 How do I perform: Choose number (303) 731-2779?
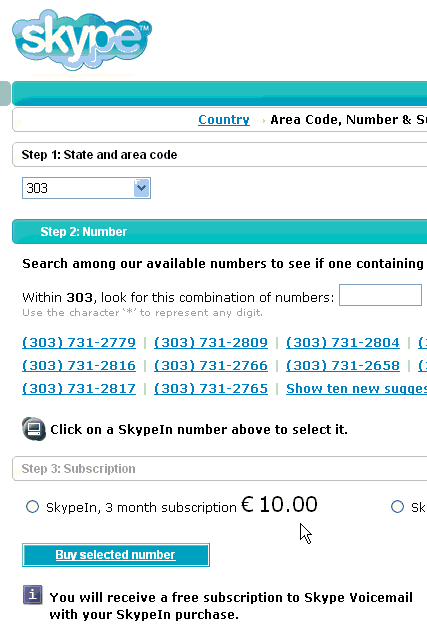pyautogui.click(x=79, y=343)
